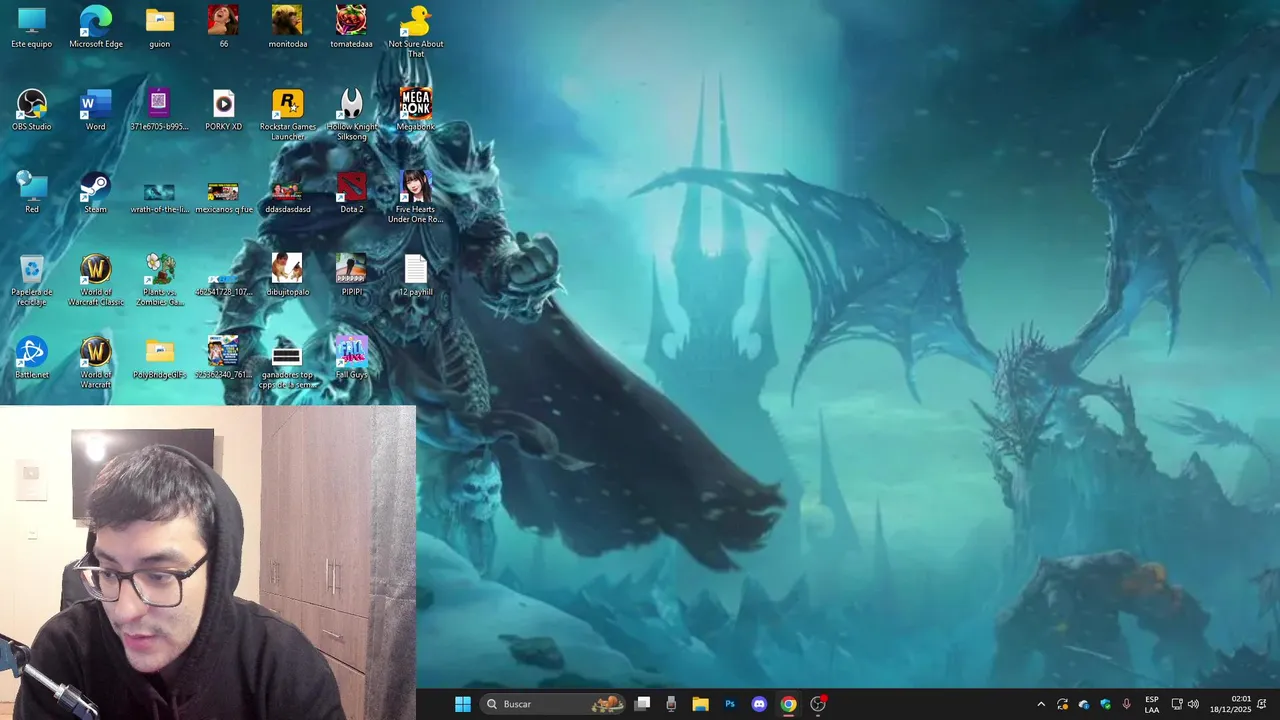The width and height of the screenshot is (1280, 720).
Task: Select the World of Warcraft retail shortcut
Action: coord(96,363)
